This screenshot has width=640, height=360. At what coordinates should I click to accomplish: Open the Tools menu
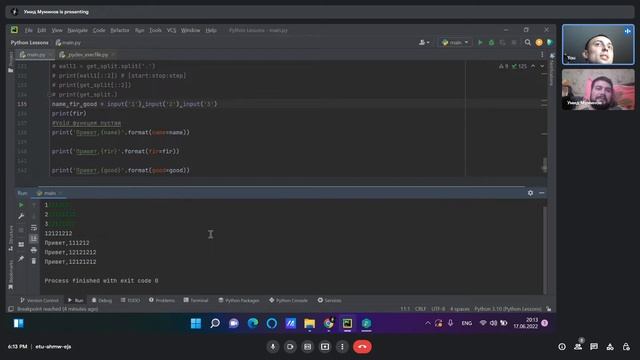[x=155, y=30]
